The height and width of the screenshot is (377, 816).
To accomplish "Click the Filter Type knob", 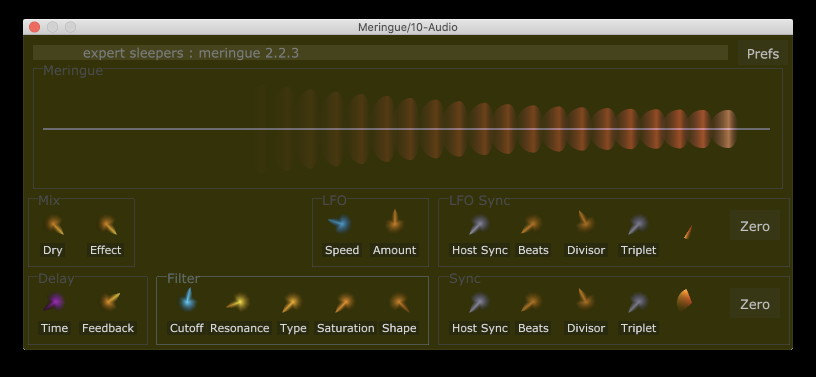I will click(291, 303).
